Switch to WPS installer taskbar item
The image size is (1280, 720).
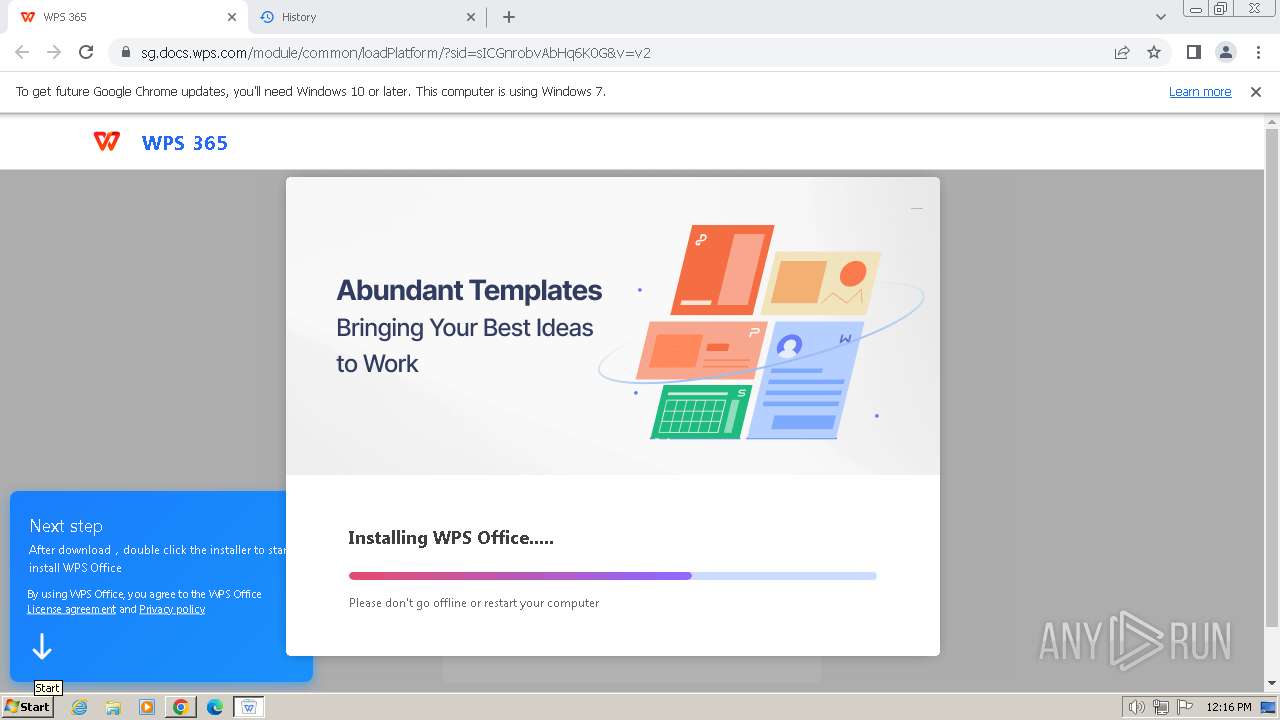coord(249,707)
